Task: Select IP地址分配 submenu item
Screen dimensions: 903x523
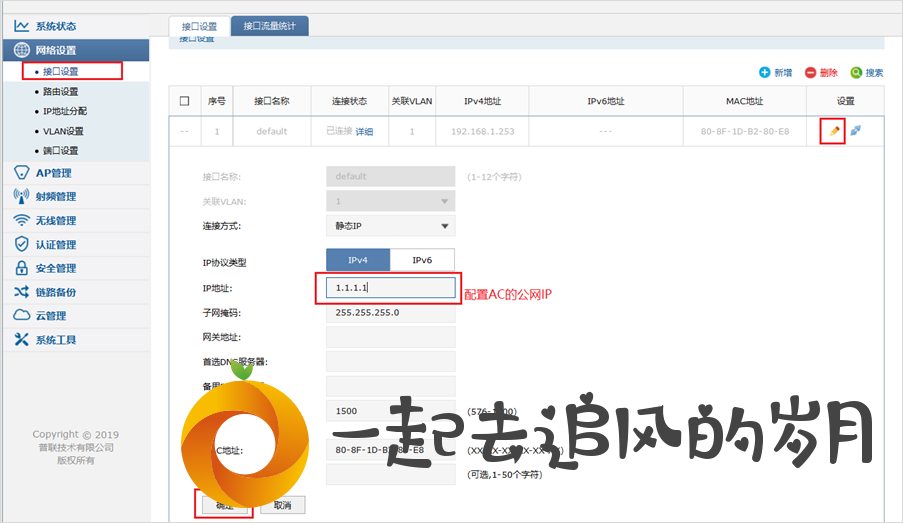Action: (x=65, y=111)
